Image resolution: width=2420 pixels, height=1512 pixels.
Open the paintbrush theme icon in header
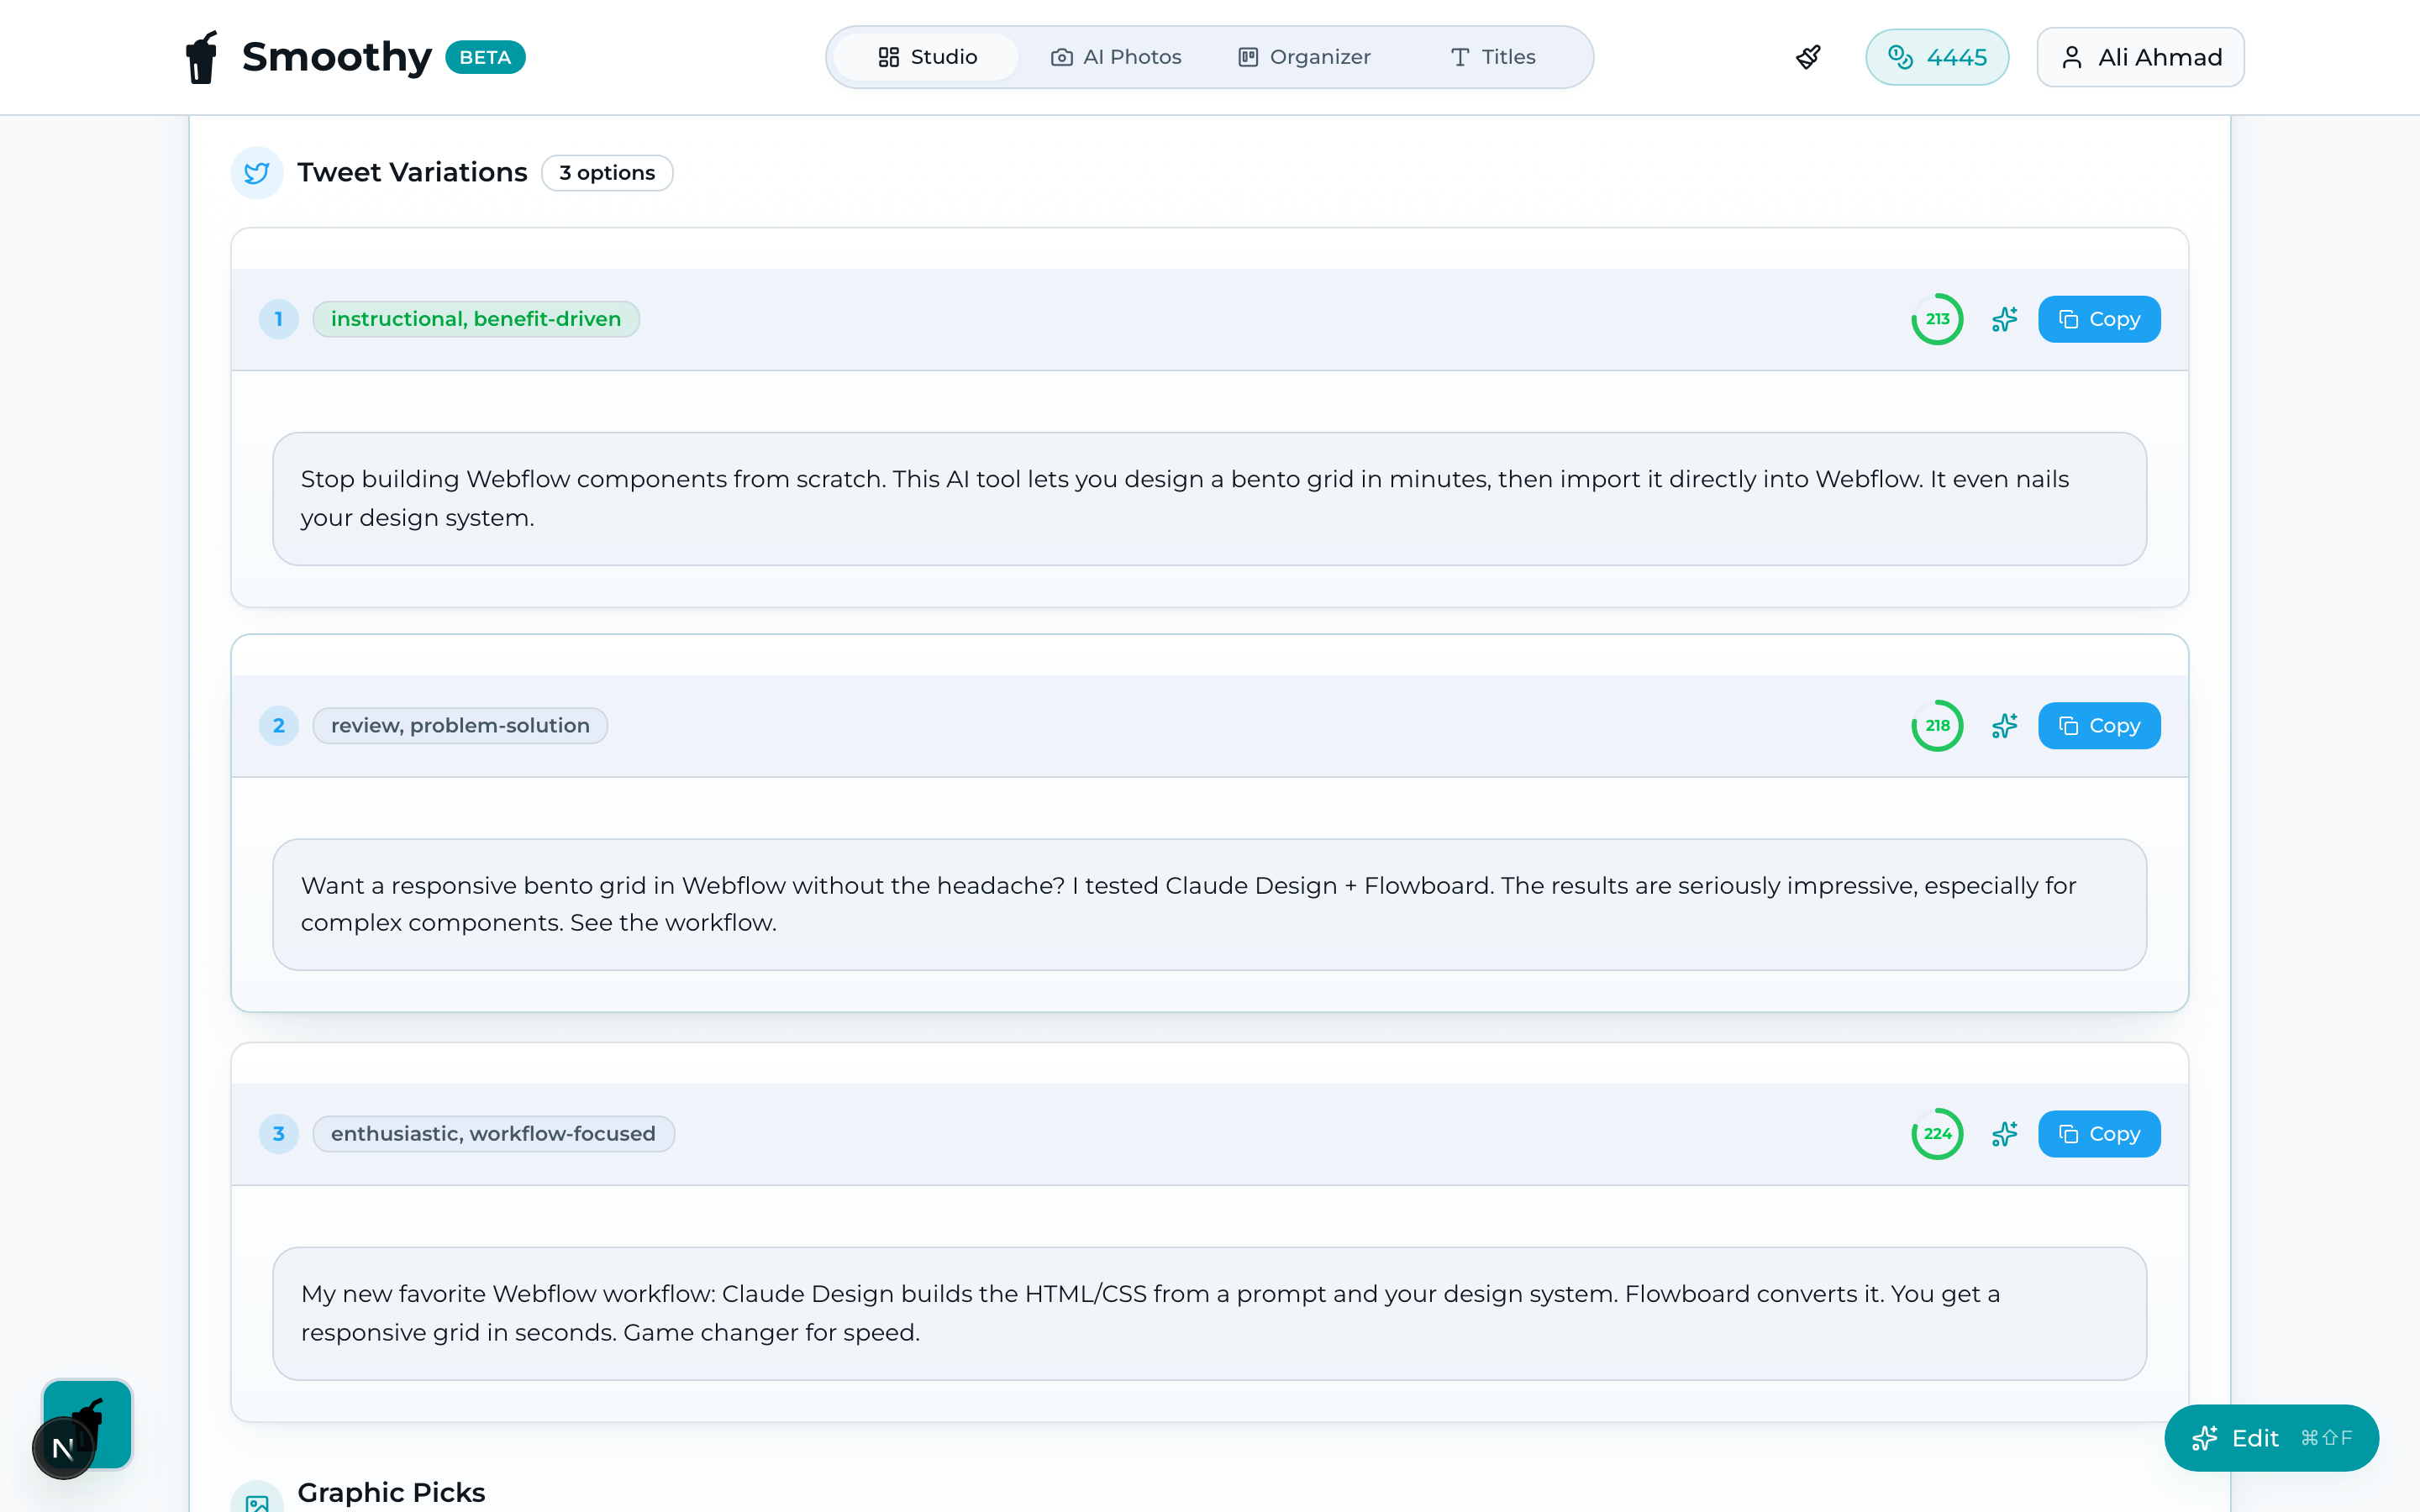pos(1808,57)
